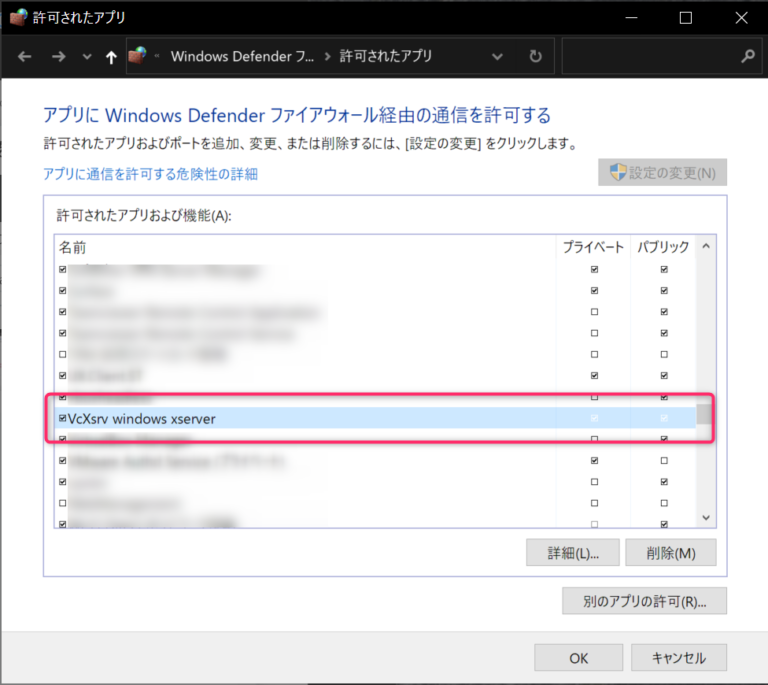The height and width of the screenshot is (685, 768).
Task: Click the 設定の変更(N) button
Action: click(x=662, y=172)
